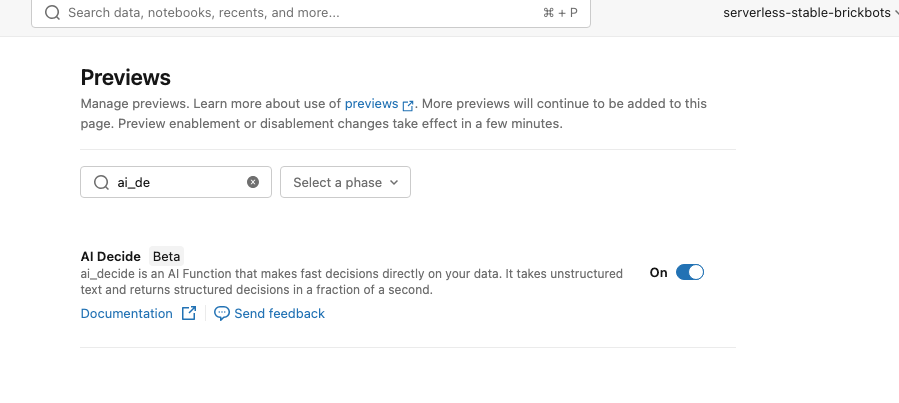Open the previews help link
Screen dimensions: 899x403
(x=371, y=104)
